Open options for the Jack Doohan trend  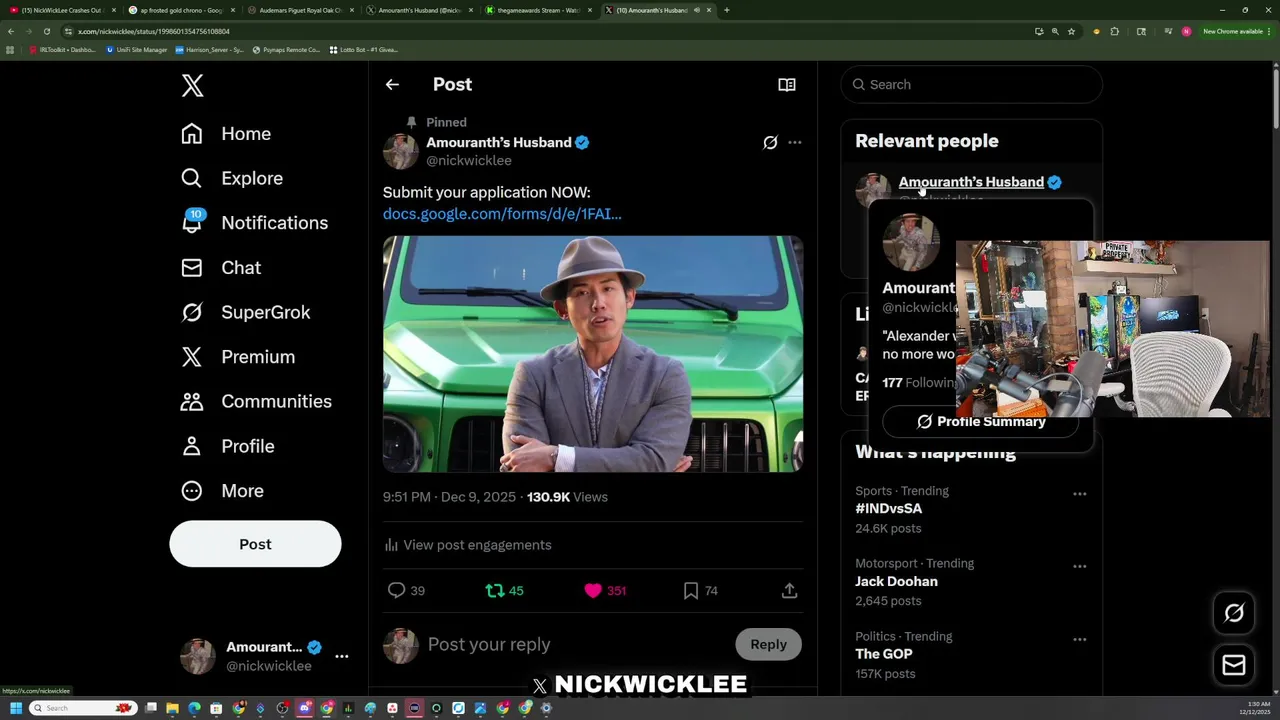1080,567
